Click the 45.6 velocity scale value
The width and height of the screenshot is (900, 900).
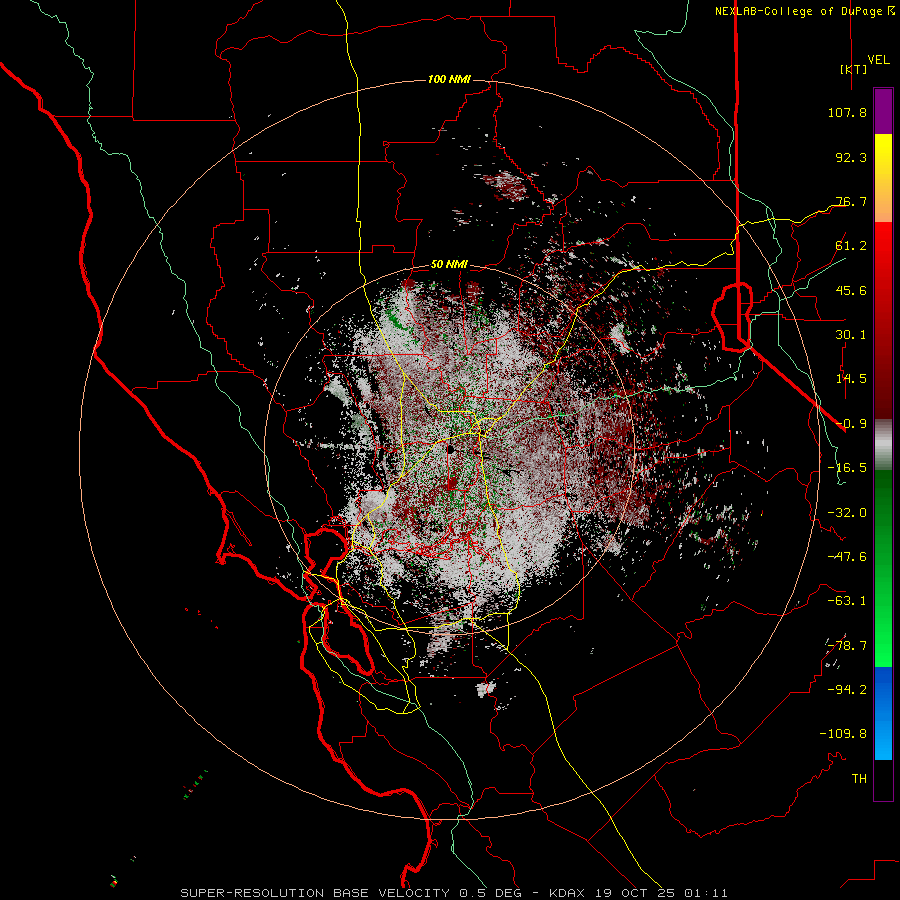click(x=851, y=290)
